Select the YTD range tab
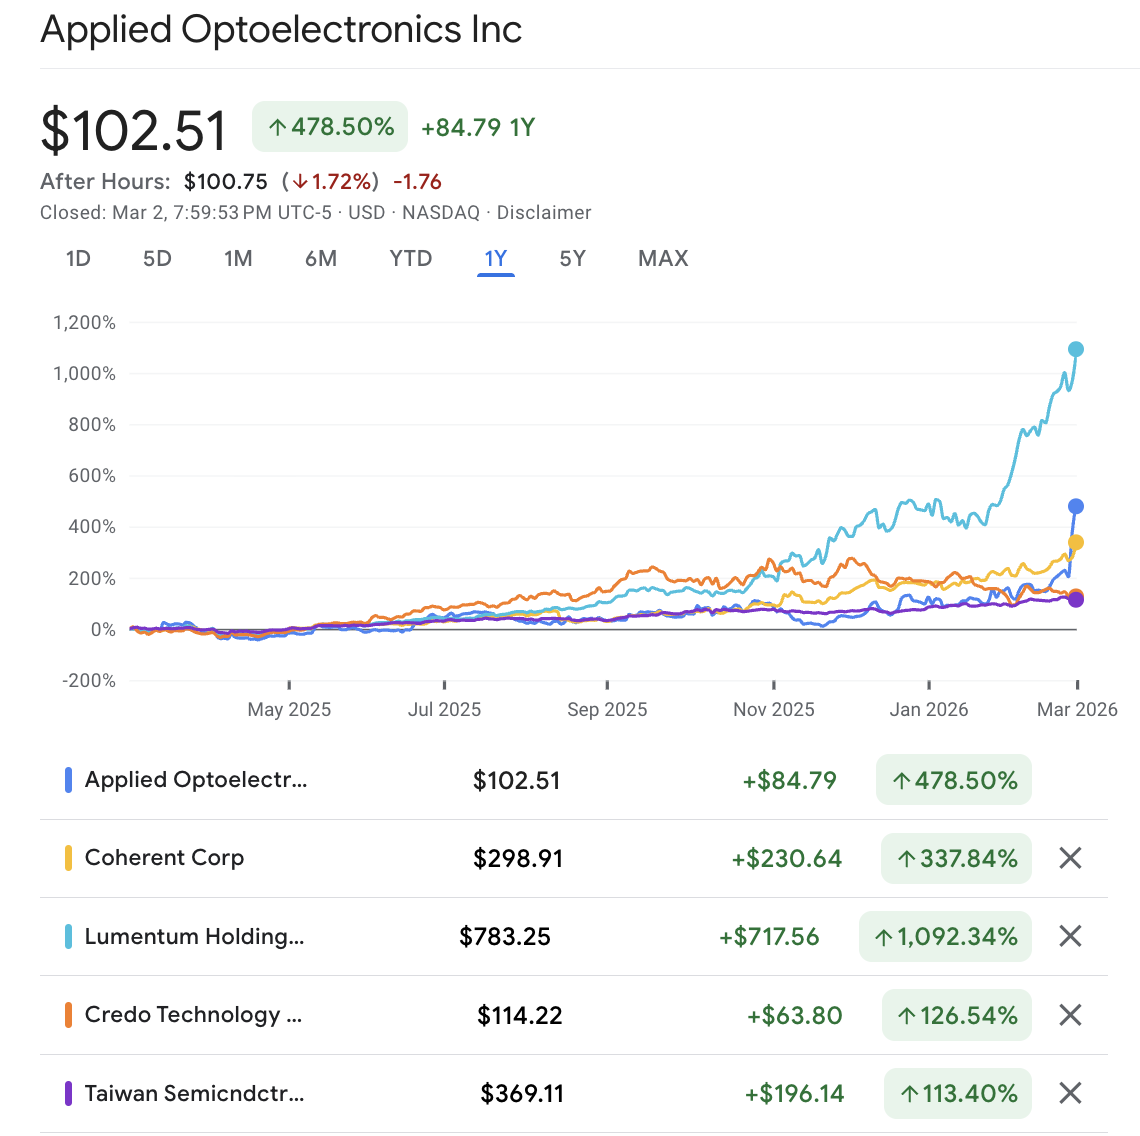The image size is (1140, 1136). point(410,259)
